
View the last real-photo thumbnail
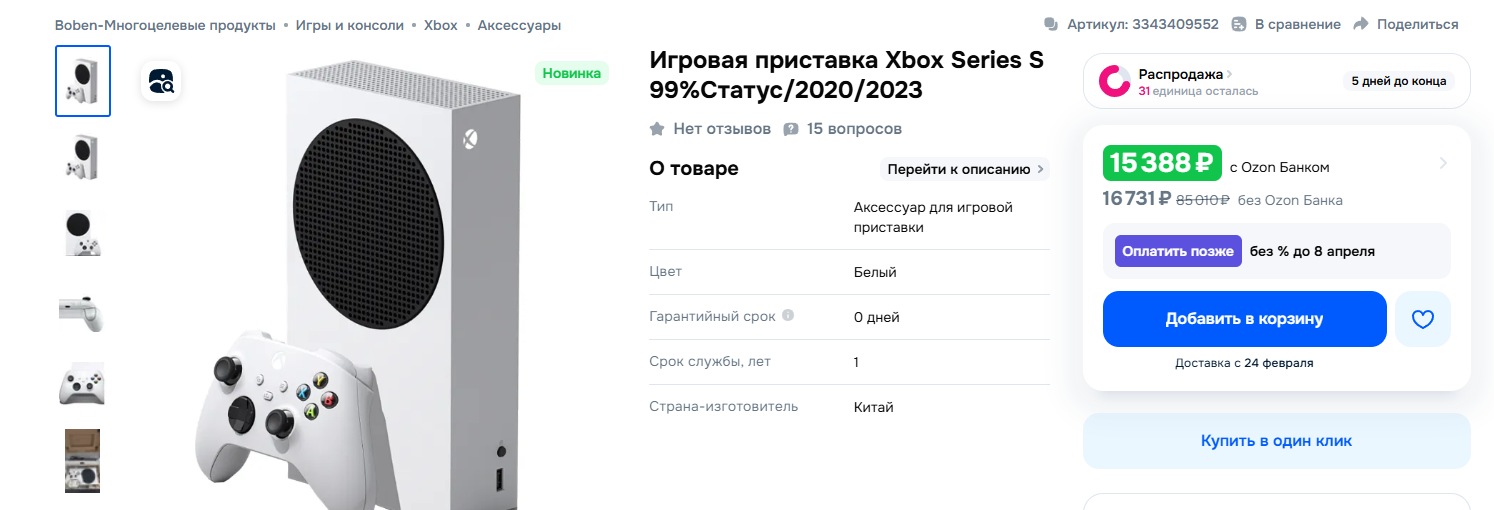82,460
